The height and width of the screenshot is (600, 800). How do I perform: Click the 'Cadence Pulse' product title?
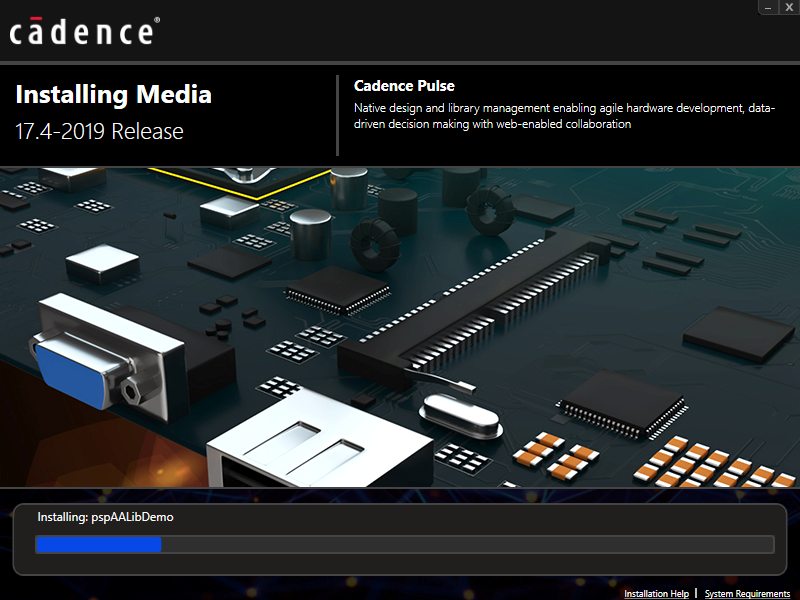tap(404, 86)
